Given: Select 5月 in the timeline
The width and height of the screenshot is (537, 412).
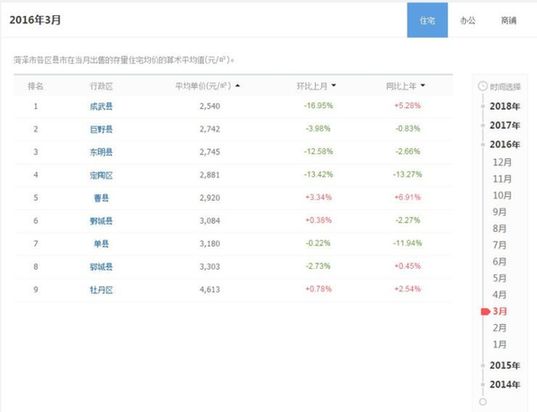Looking at the screenshot, I should 499,278.
